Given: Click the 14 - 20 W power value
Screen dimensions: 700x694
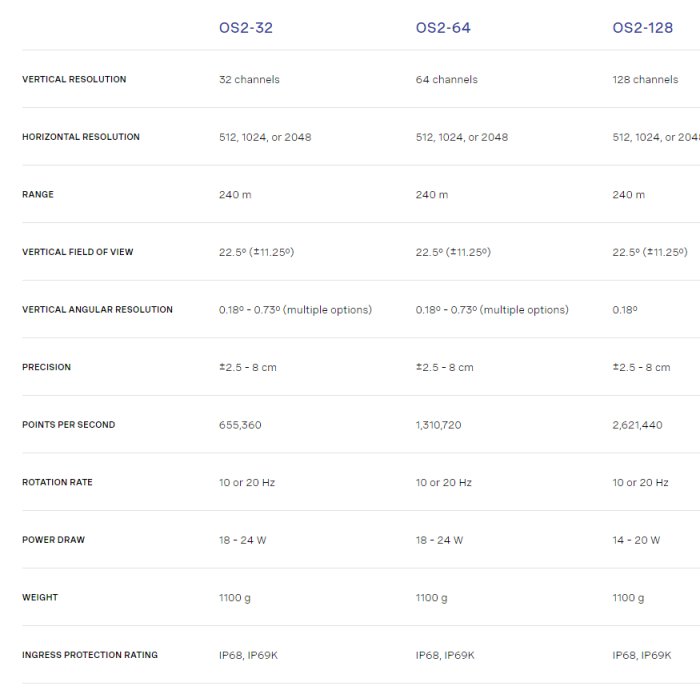Looking at the screenshot, I should (x=636, y=540).
